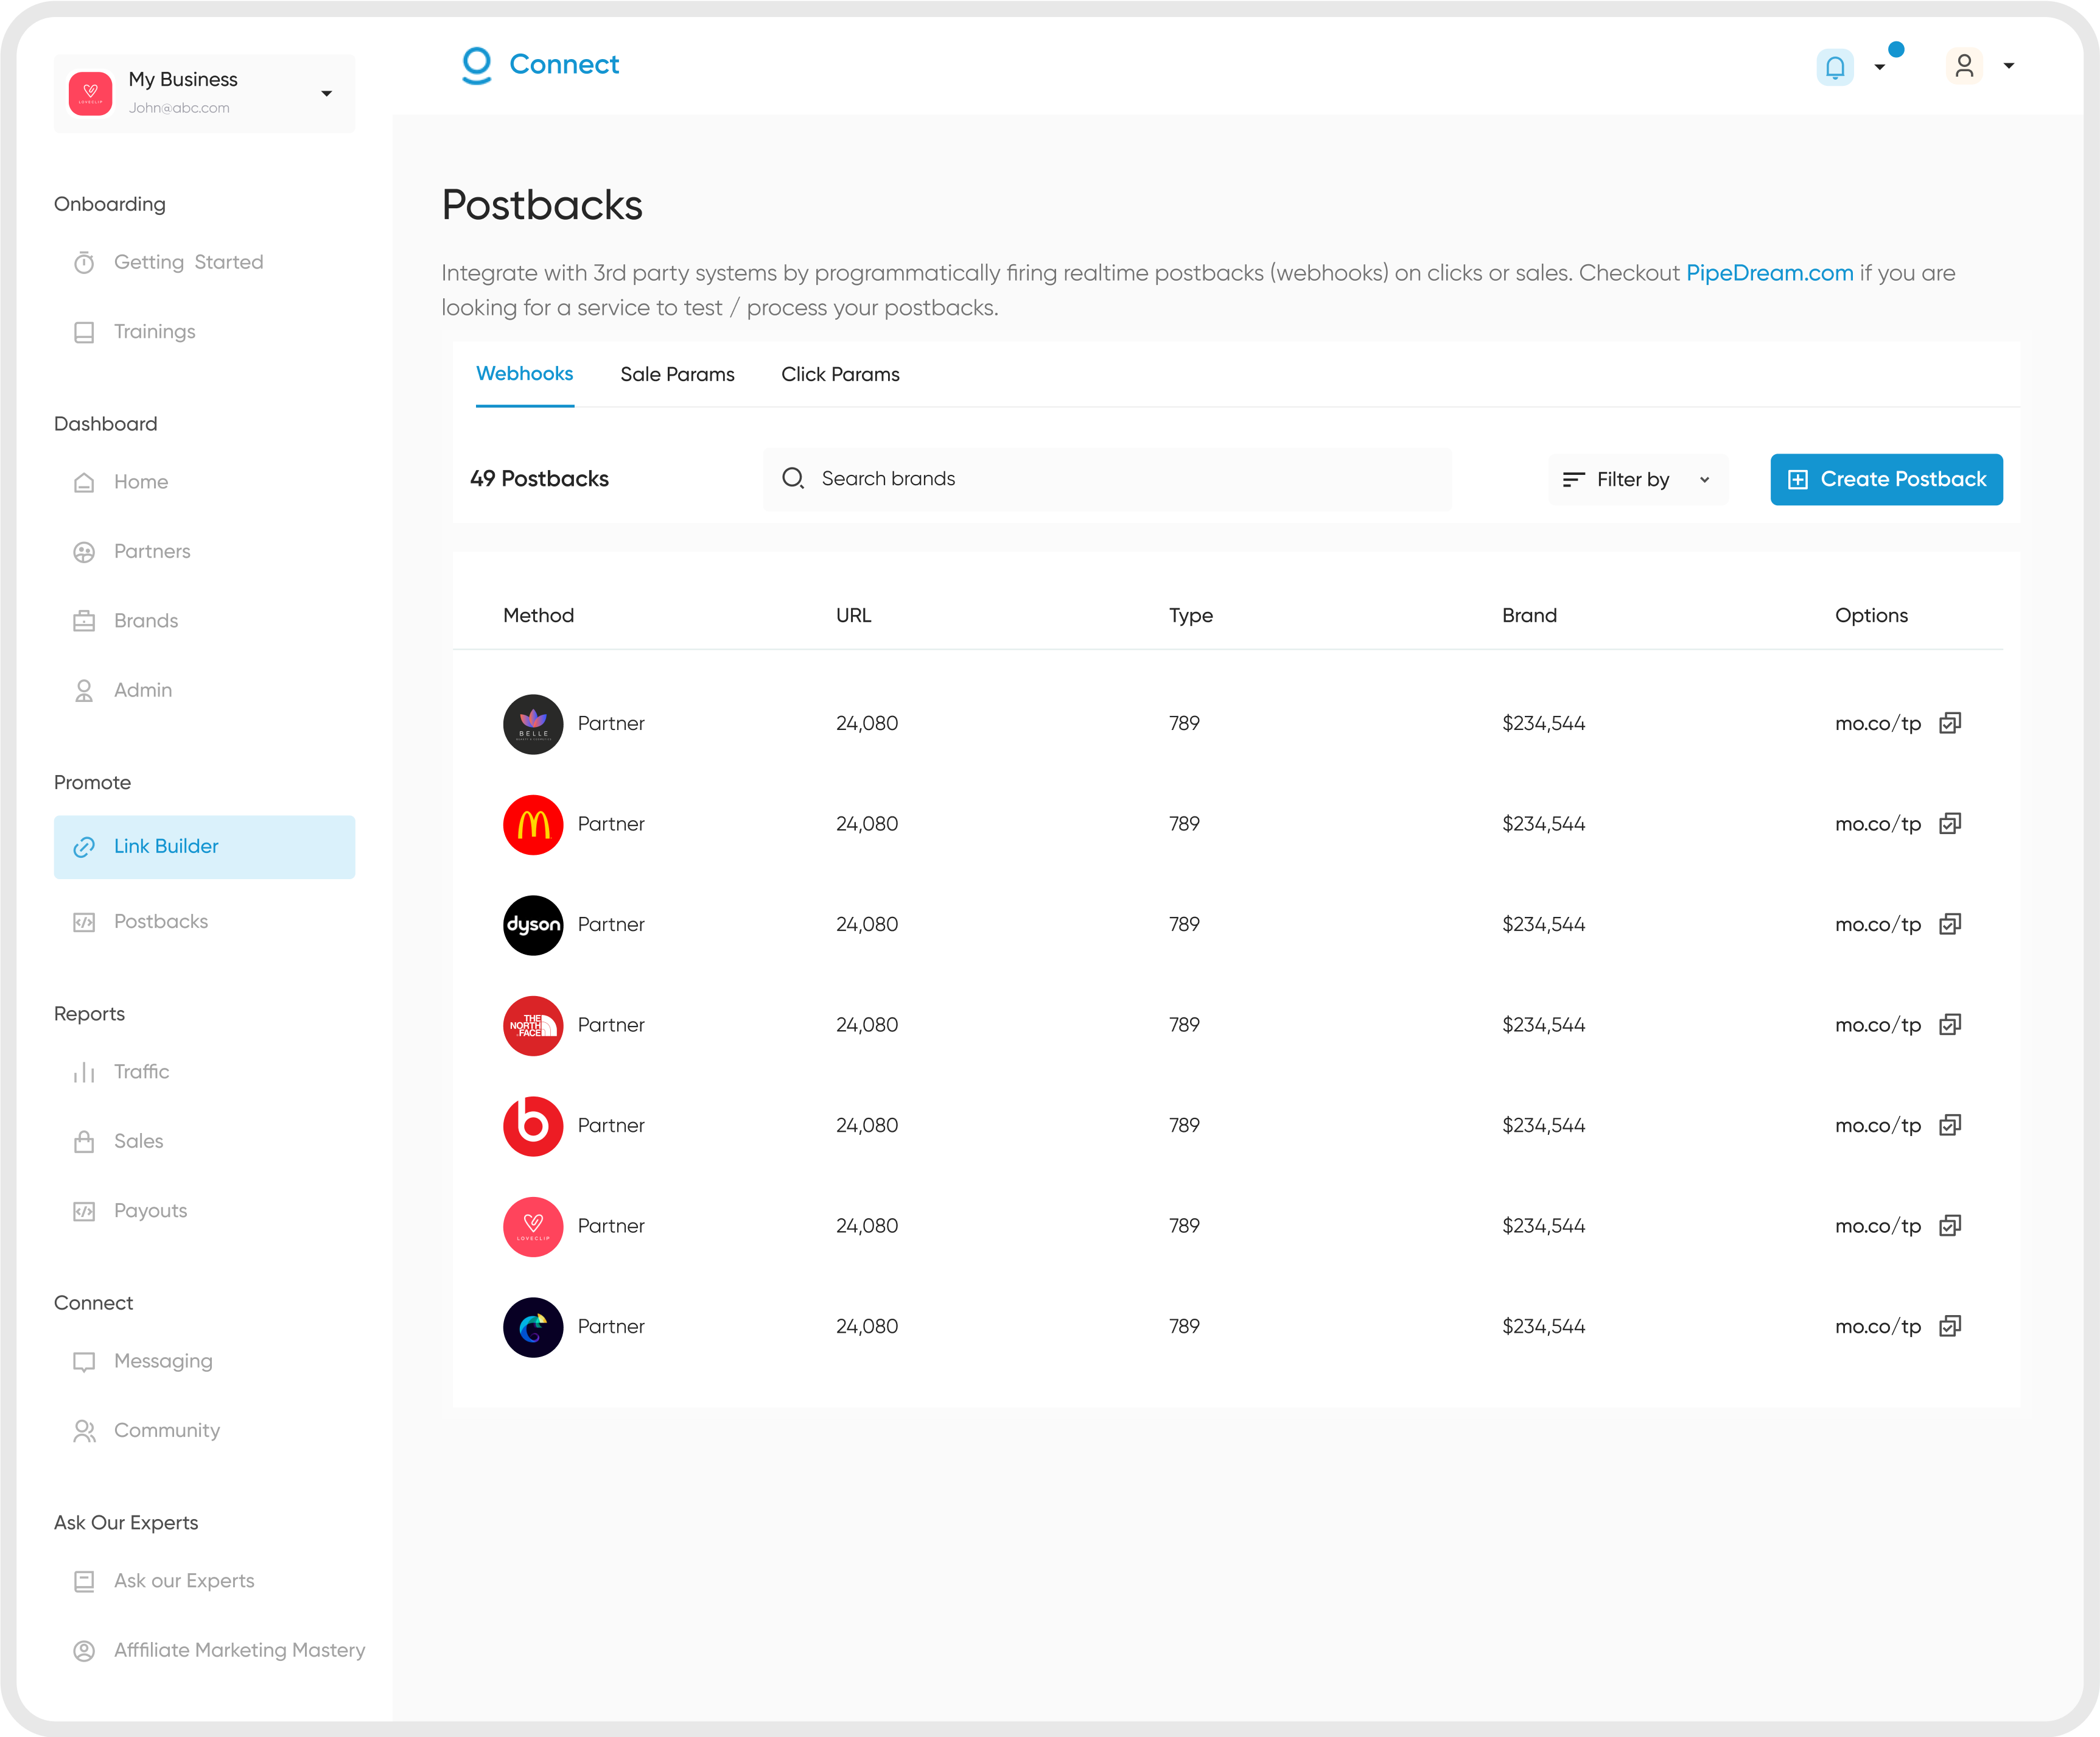Click the Method column header
The width and height of the screenshot is (2100, 1737).
(538, 616)
